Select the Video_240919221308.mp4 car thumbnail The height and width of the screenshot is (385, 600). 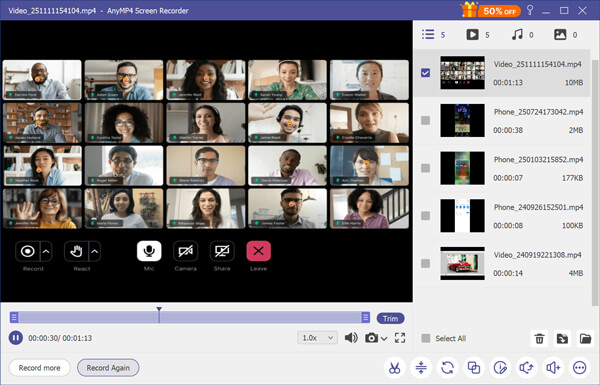pos(462,263)
